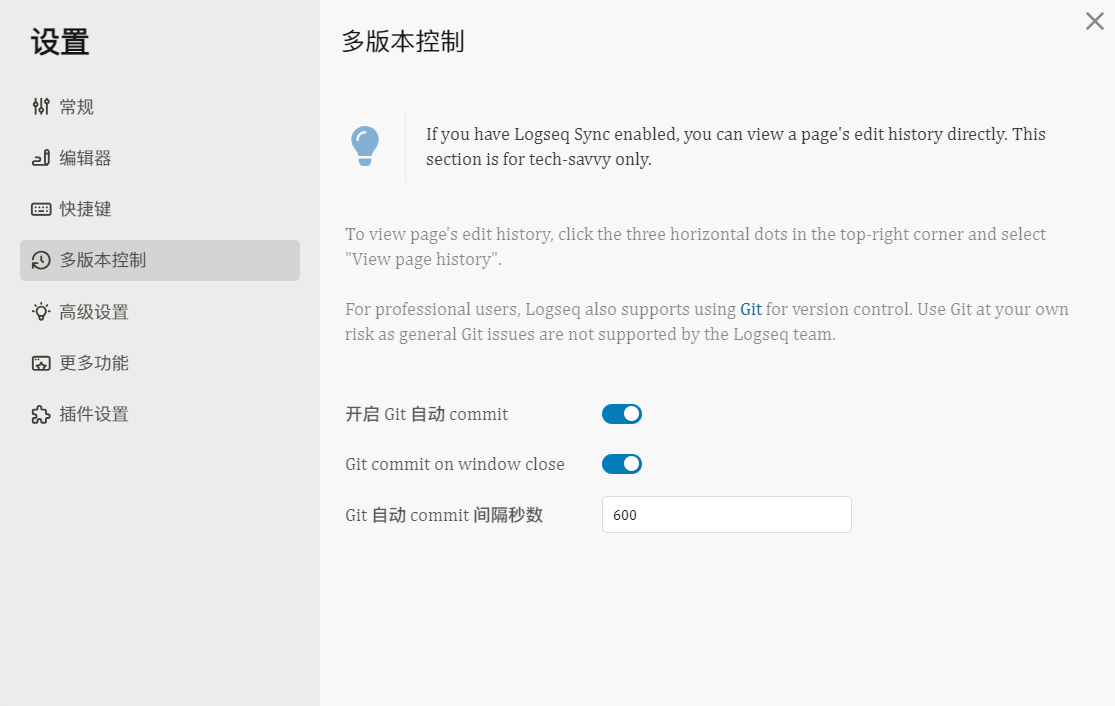Select the highlighted 多版本控制 sidebar entry
Viewport: 1115px width, 706px height.
tap(95, 260)
